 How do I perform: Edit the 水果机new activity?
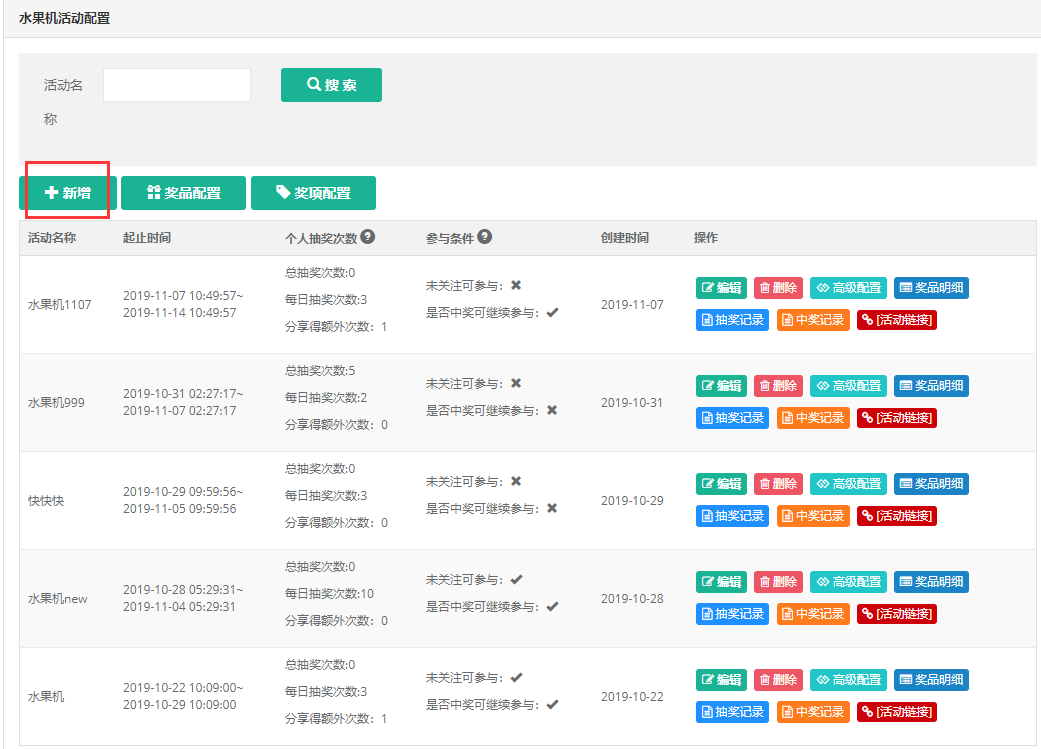722,582
